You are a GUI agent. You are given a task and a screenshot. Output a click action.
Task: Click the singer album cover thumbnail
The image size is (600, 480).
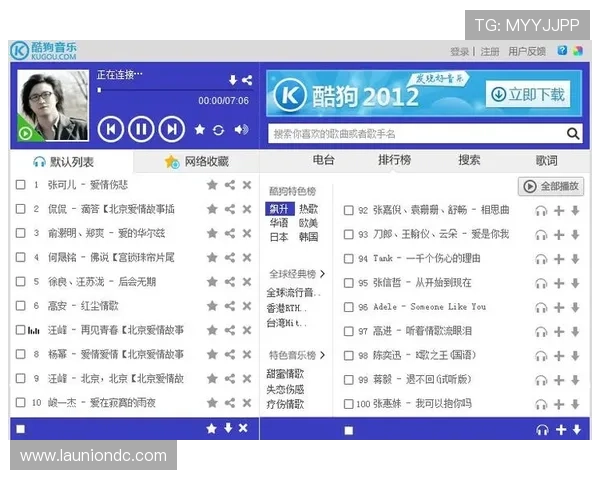[53, 106]
